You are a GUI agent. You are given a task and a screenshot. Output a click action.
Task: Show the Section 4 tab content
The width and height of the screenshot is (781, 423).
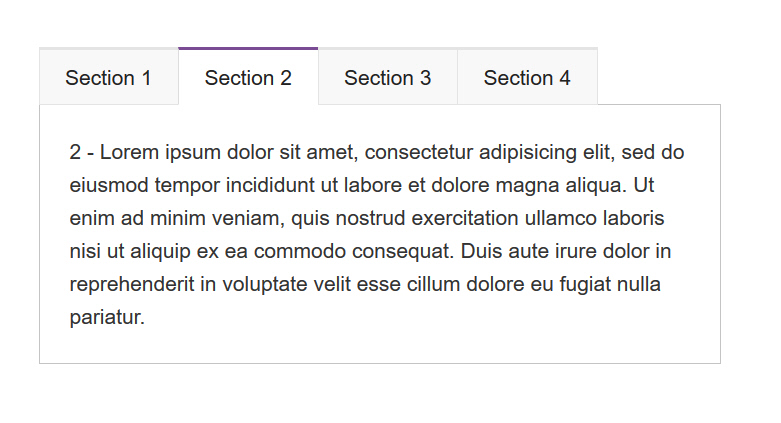(527, 78)
